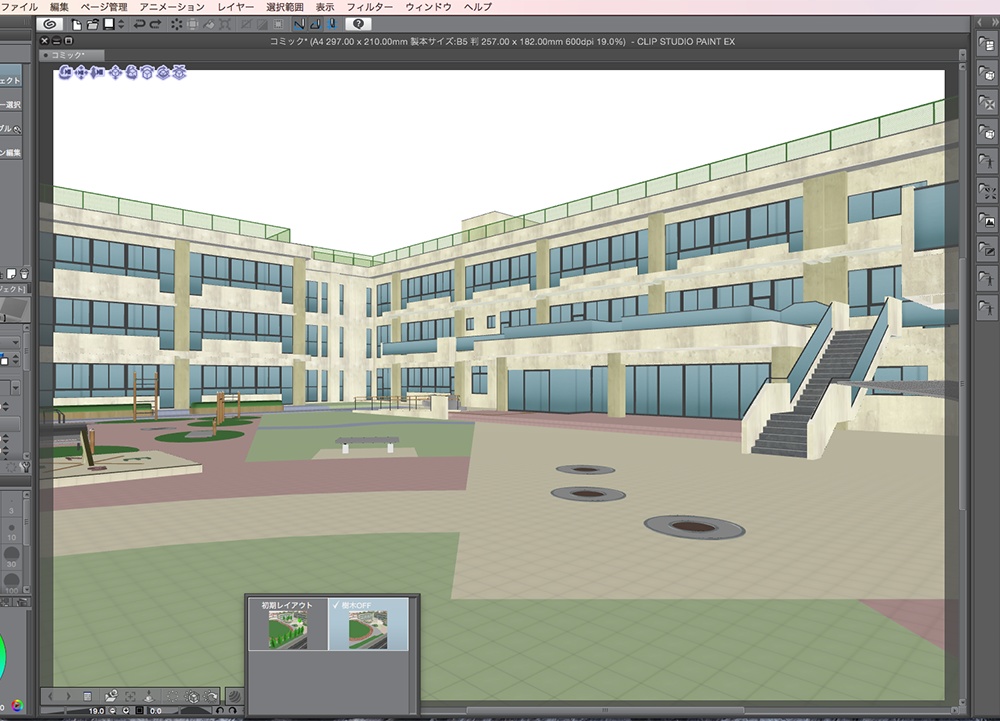Select the camera pan tool in the 3D manipulator
Image resolution: width=1000 pixels, height=721 pixels.
point(81,73)
